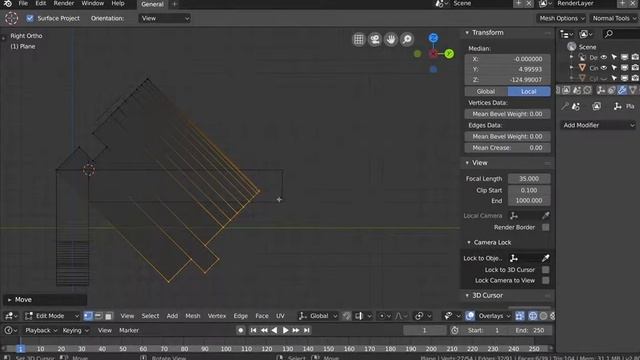Toggle overlays visibility button
The image size is (640, 360).
[470, 316]
